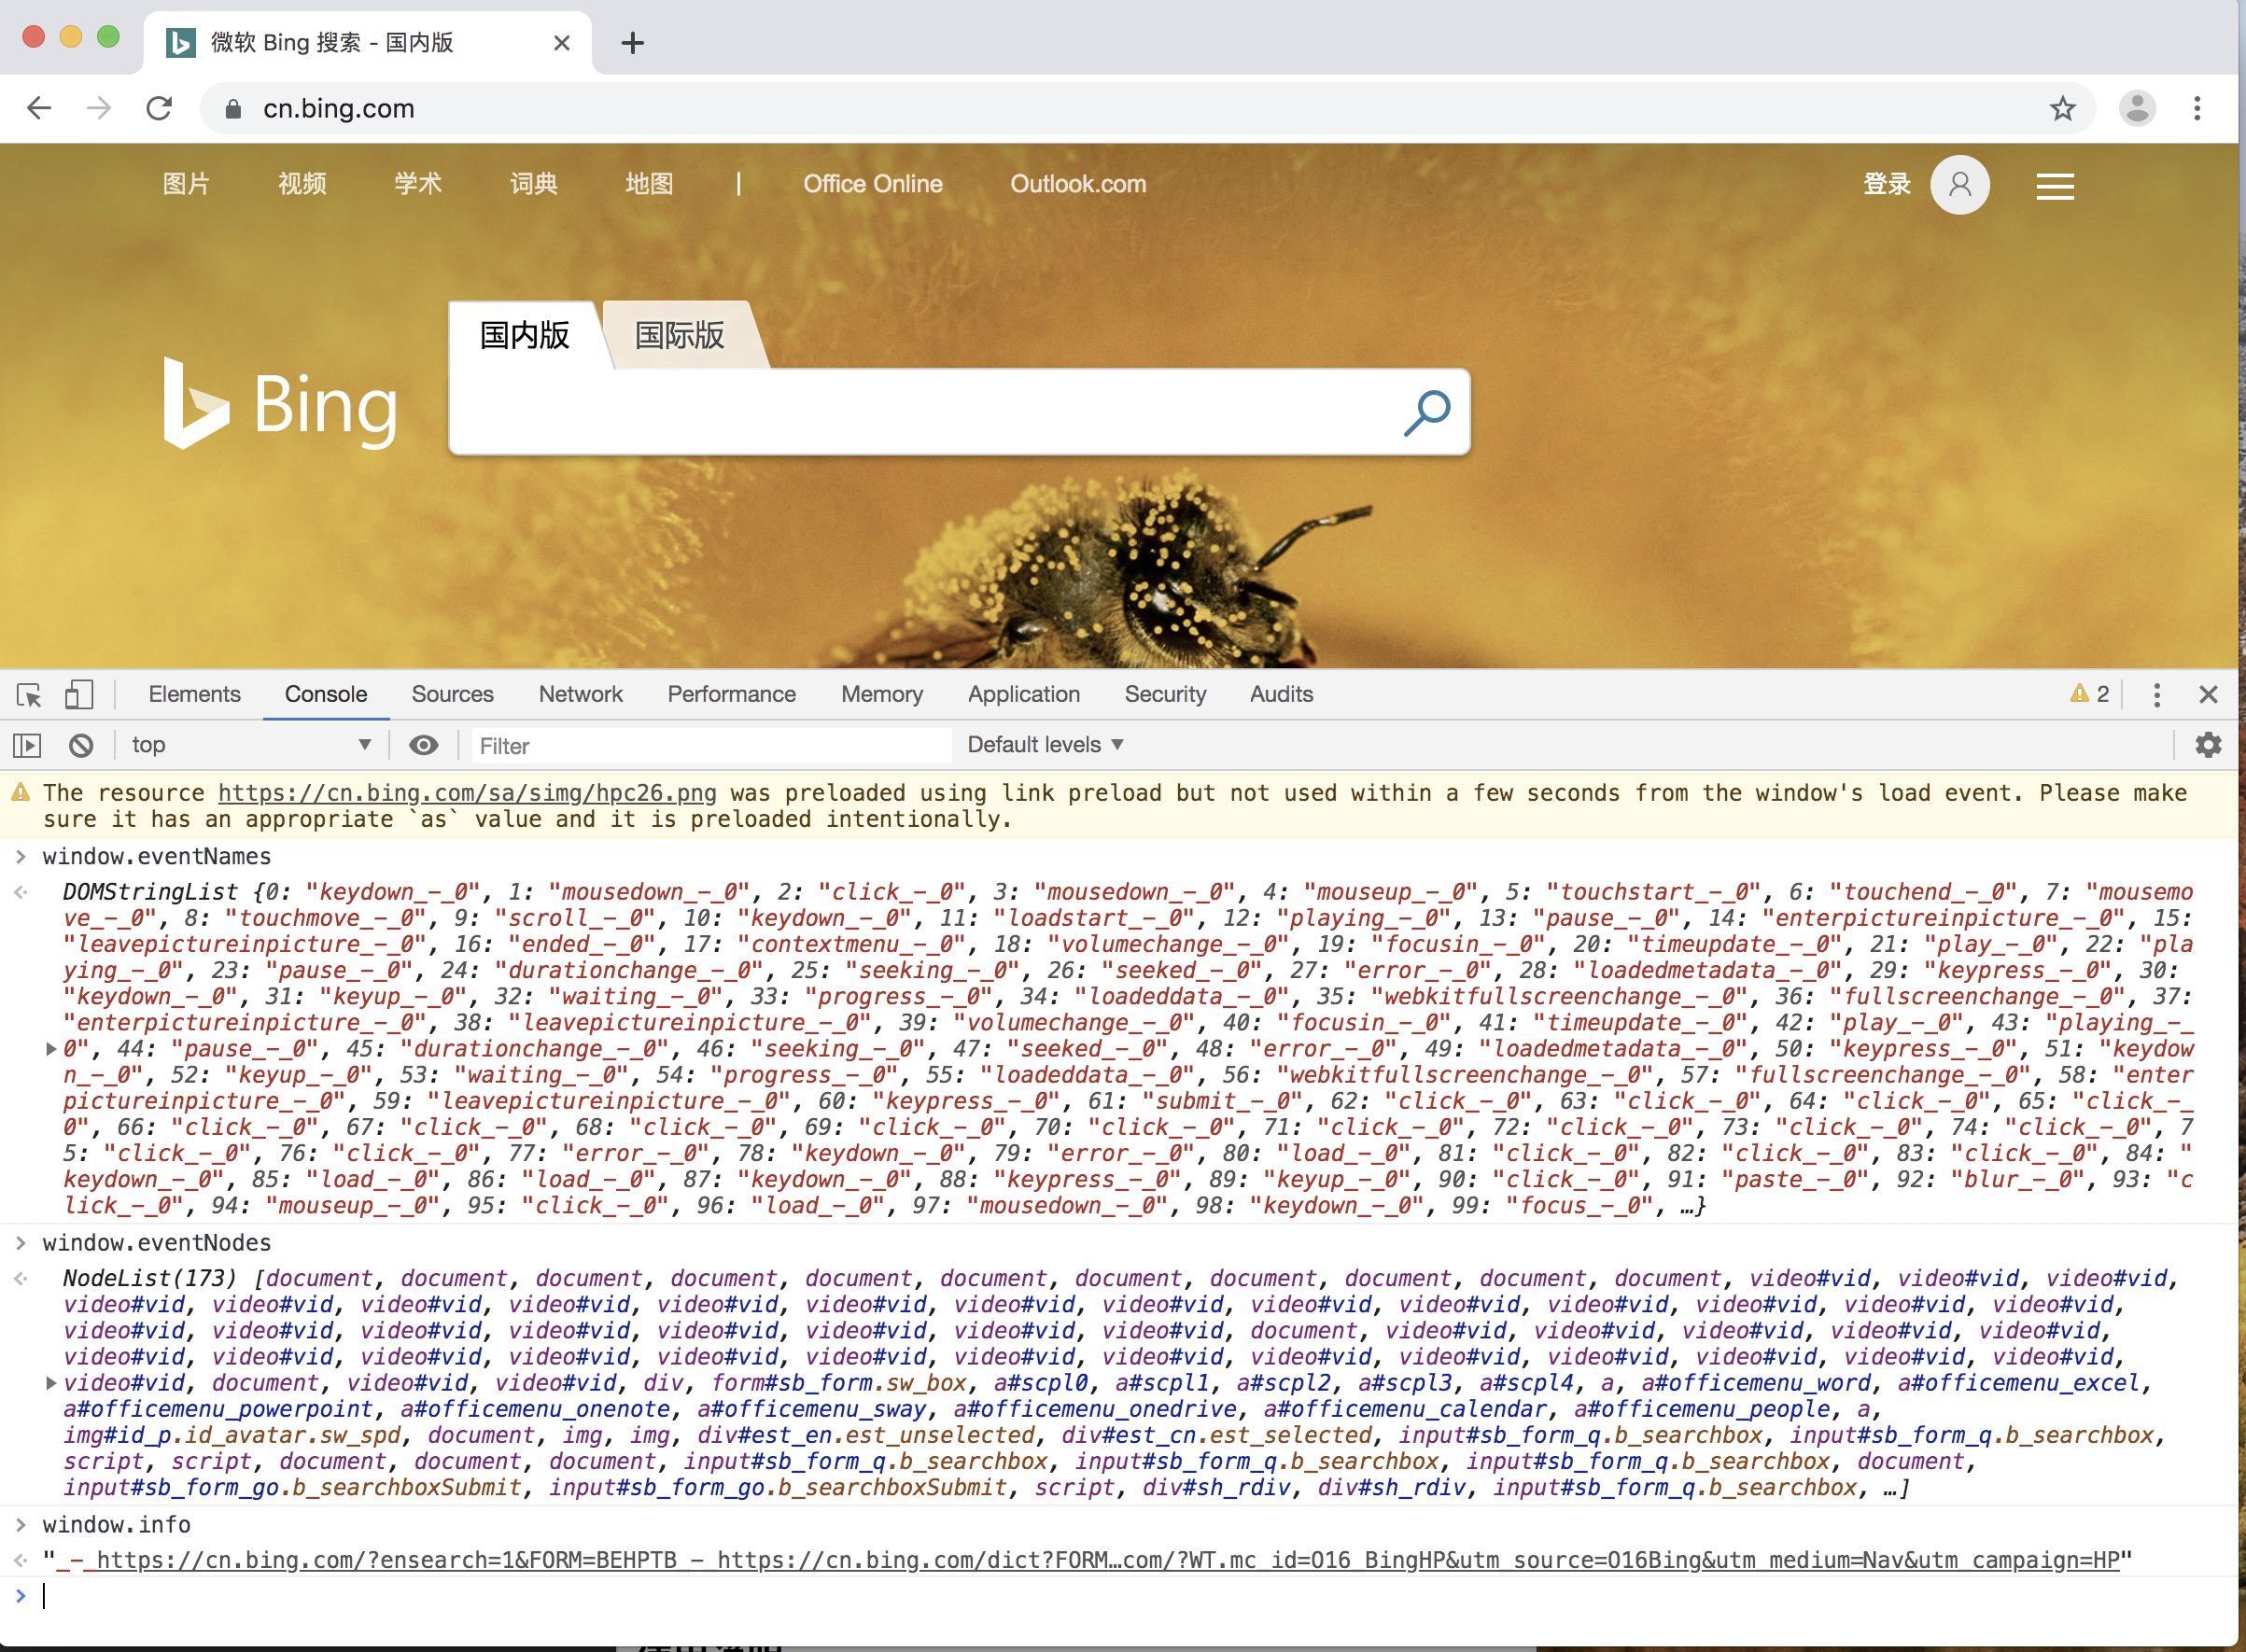Click the warnings count triangle icon
Image resolution: width=2246 pixels, height=1652 pixels.
click(2080, 693)
